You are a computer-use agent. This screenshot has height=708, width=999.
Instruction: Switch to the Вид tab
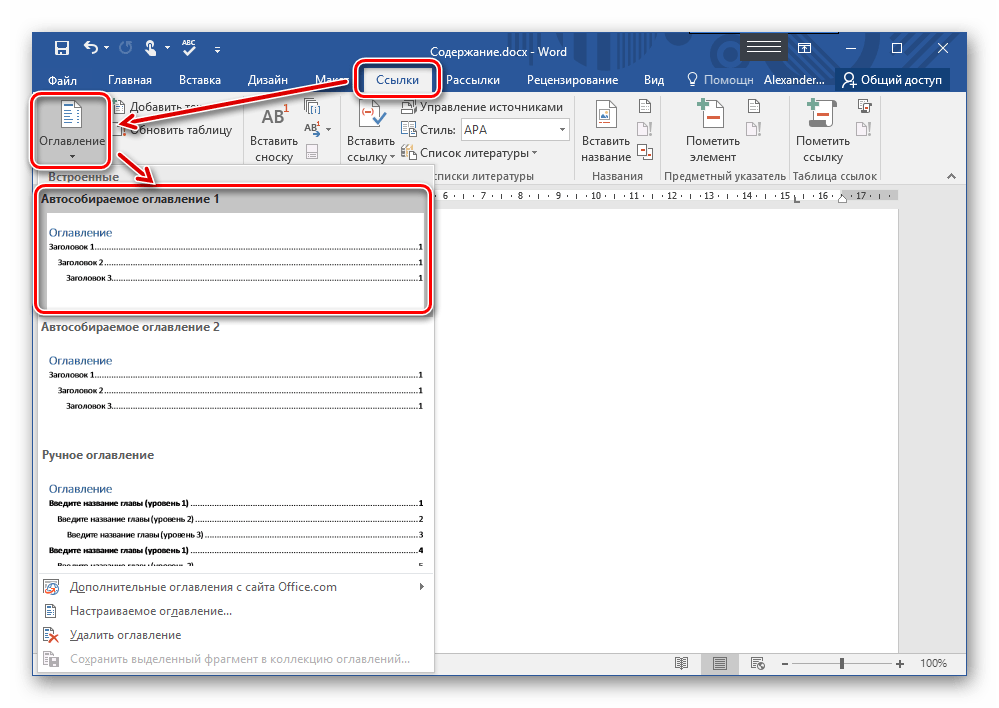point(654,80)
